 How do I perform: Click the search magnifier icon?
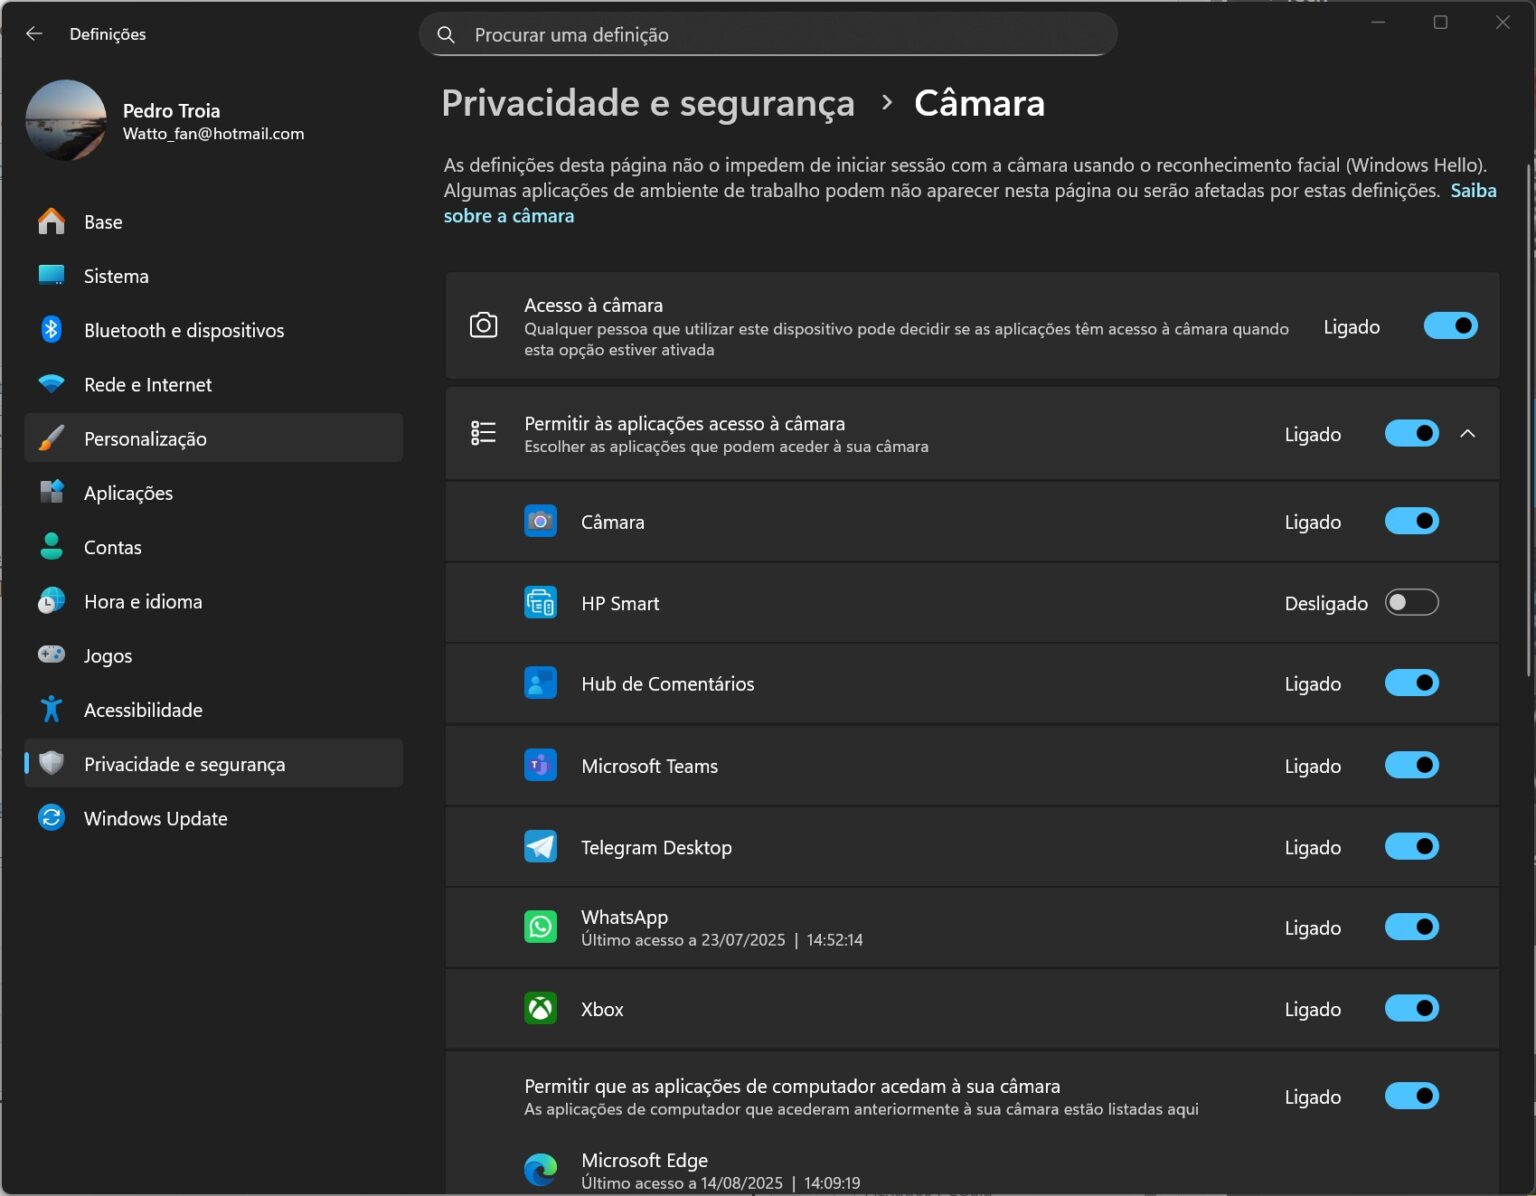tap(446, 35)
